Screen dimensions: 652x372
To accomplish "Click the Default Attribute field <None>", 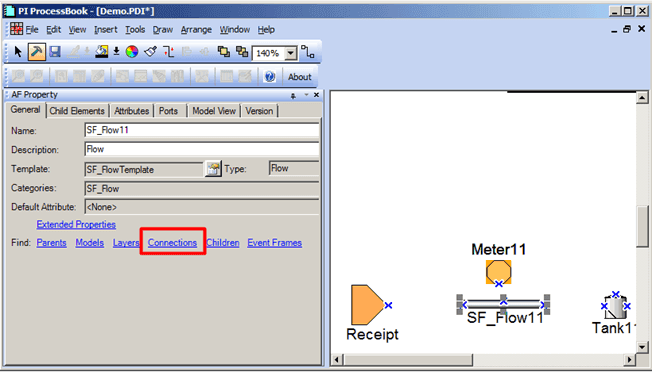I will (202, 207).
